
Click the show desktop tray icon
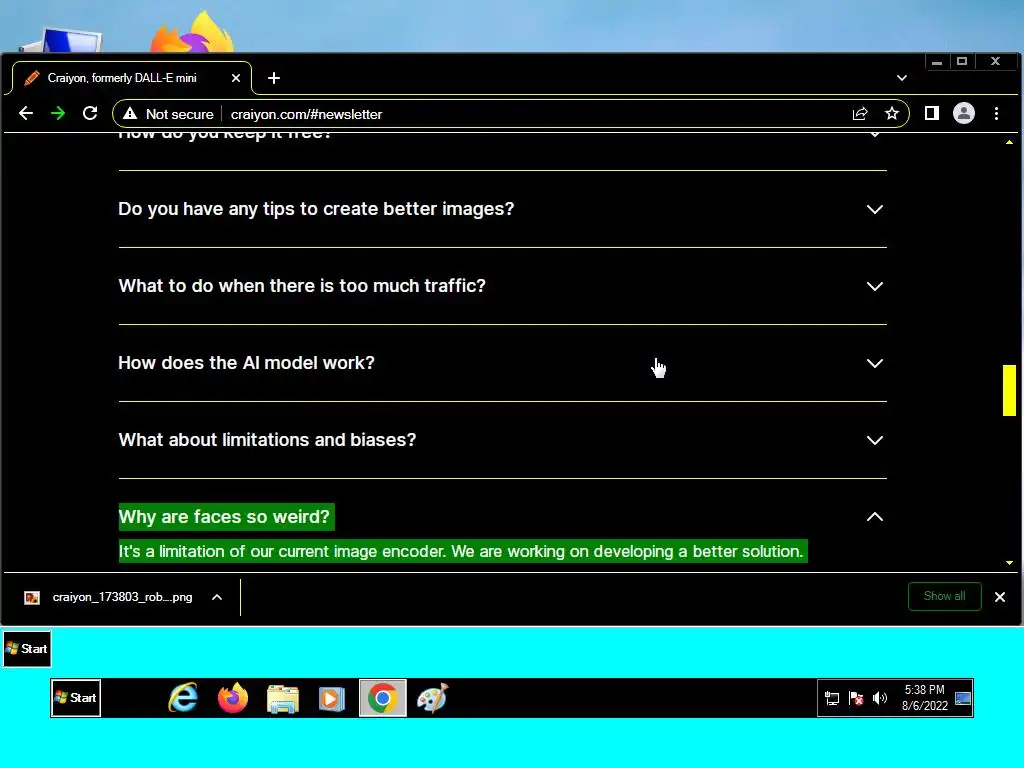click(963, 699)
